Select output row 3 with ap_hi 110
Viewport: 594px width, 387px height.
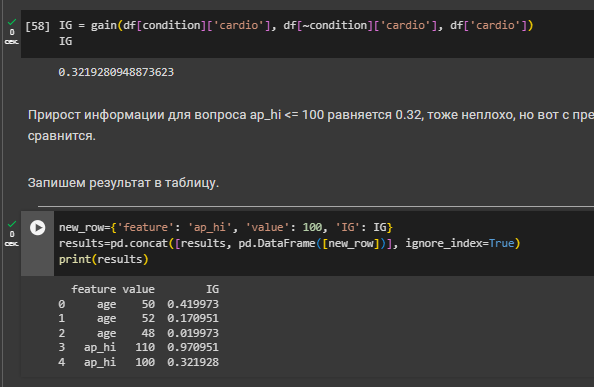click(x=139, y=347)
